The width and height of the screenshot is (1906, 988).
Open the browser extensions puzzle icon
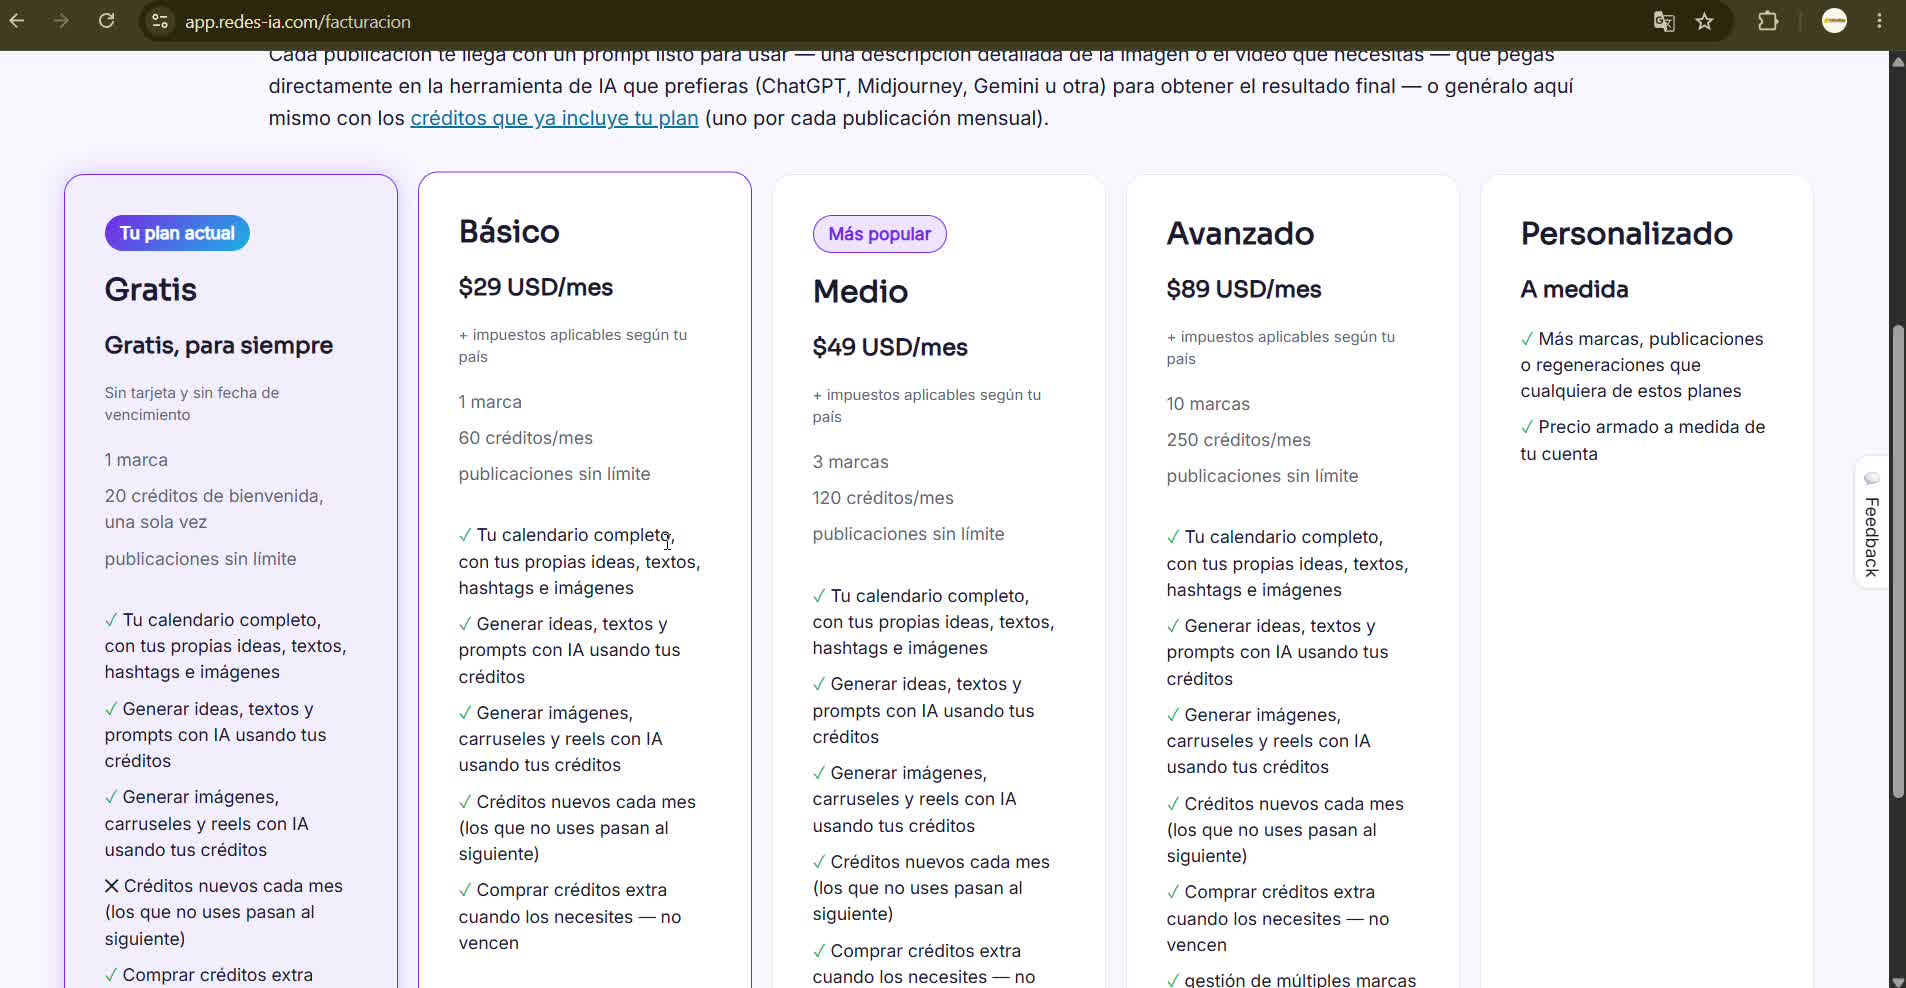click(x=1768, y=21)
